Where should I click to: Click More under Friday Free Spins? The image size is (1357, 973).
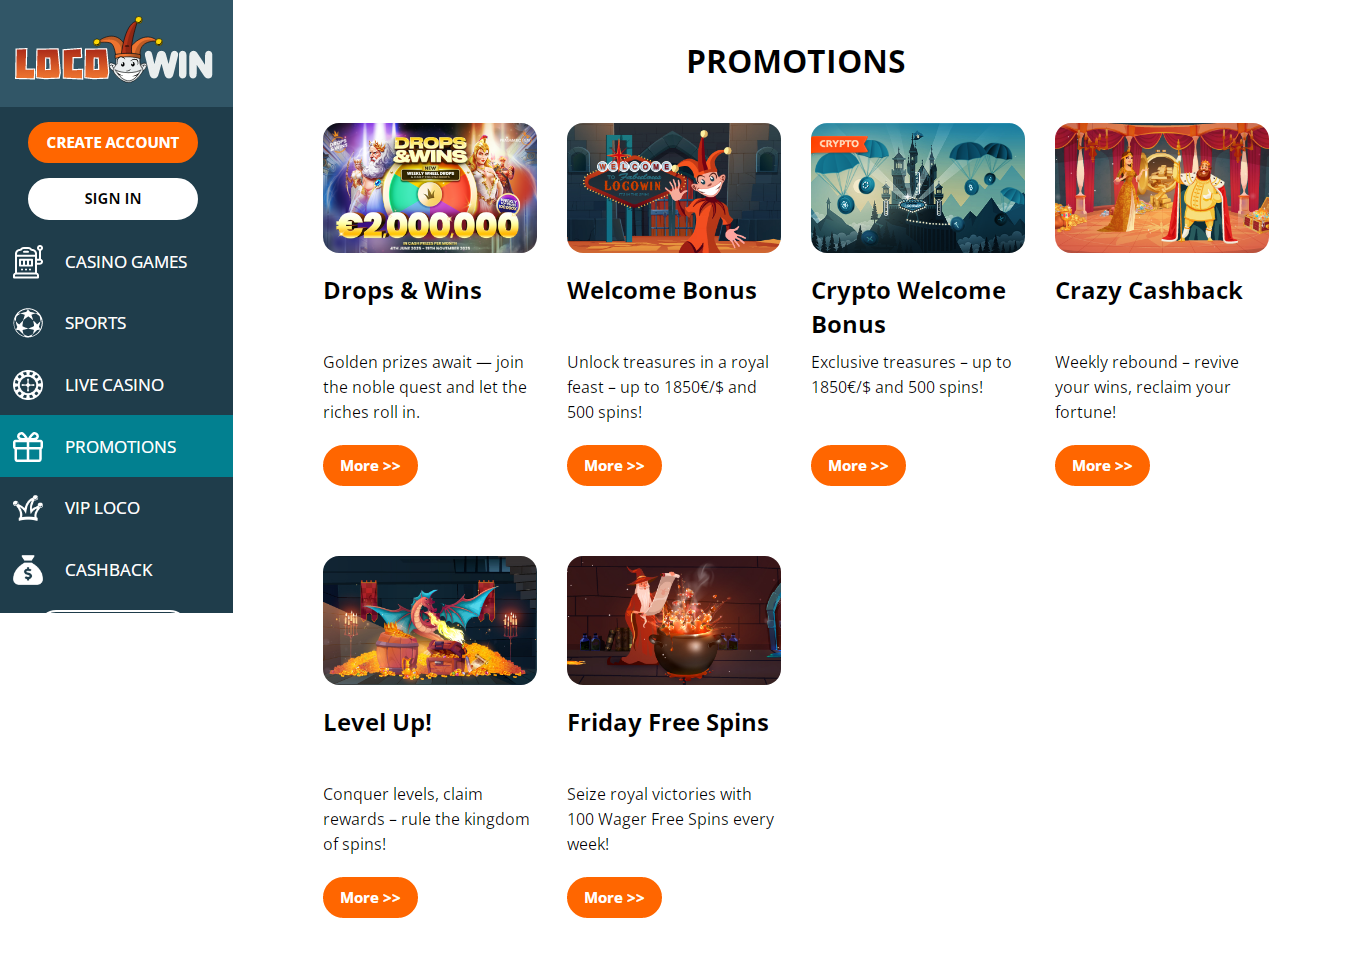pyautogui.click(x=614, y=898)
